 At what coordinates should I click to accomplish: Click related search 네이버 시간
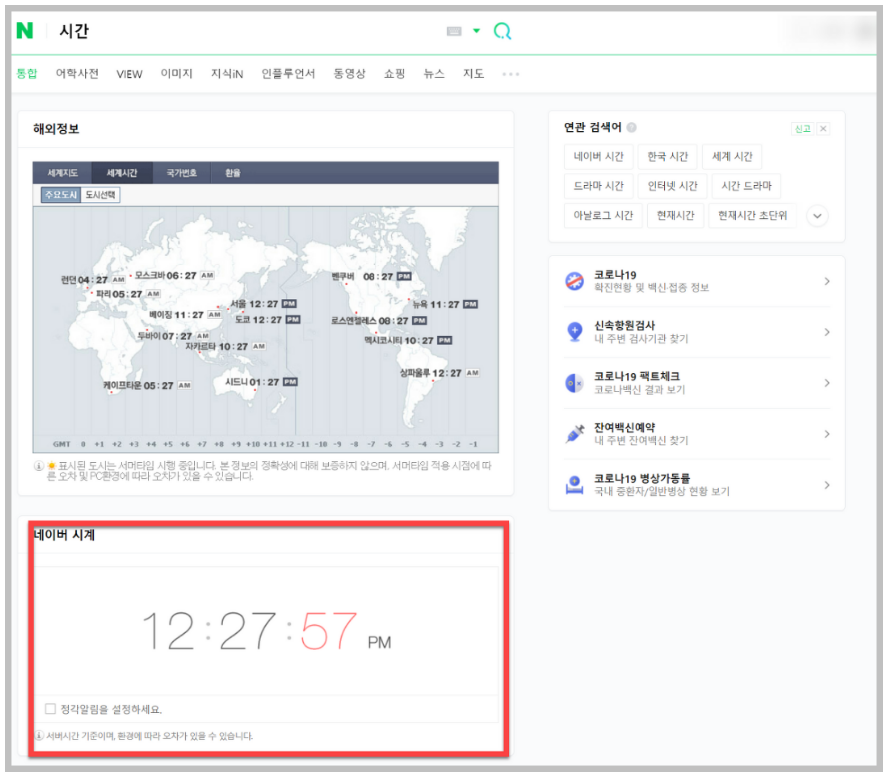tap(598, 156)
